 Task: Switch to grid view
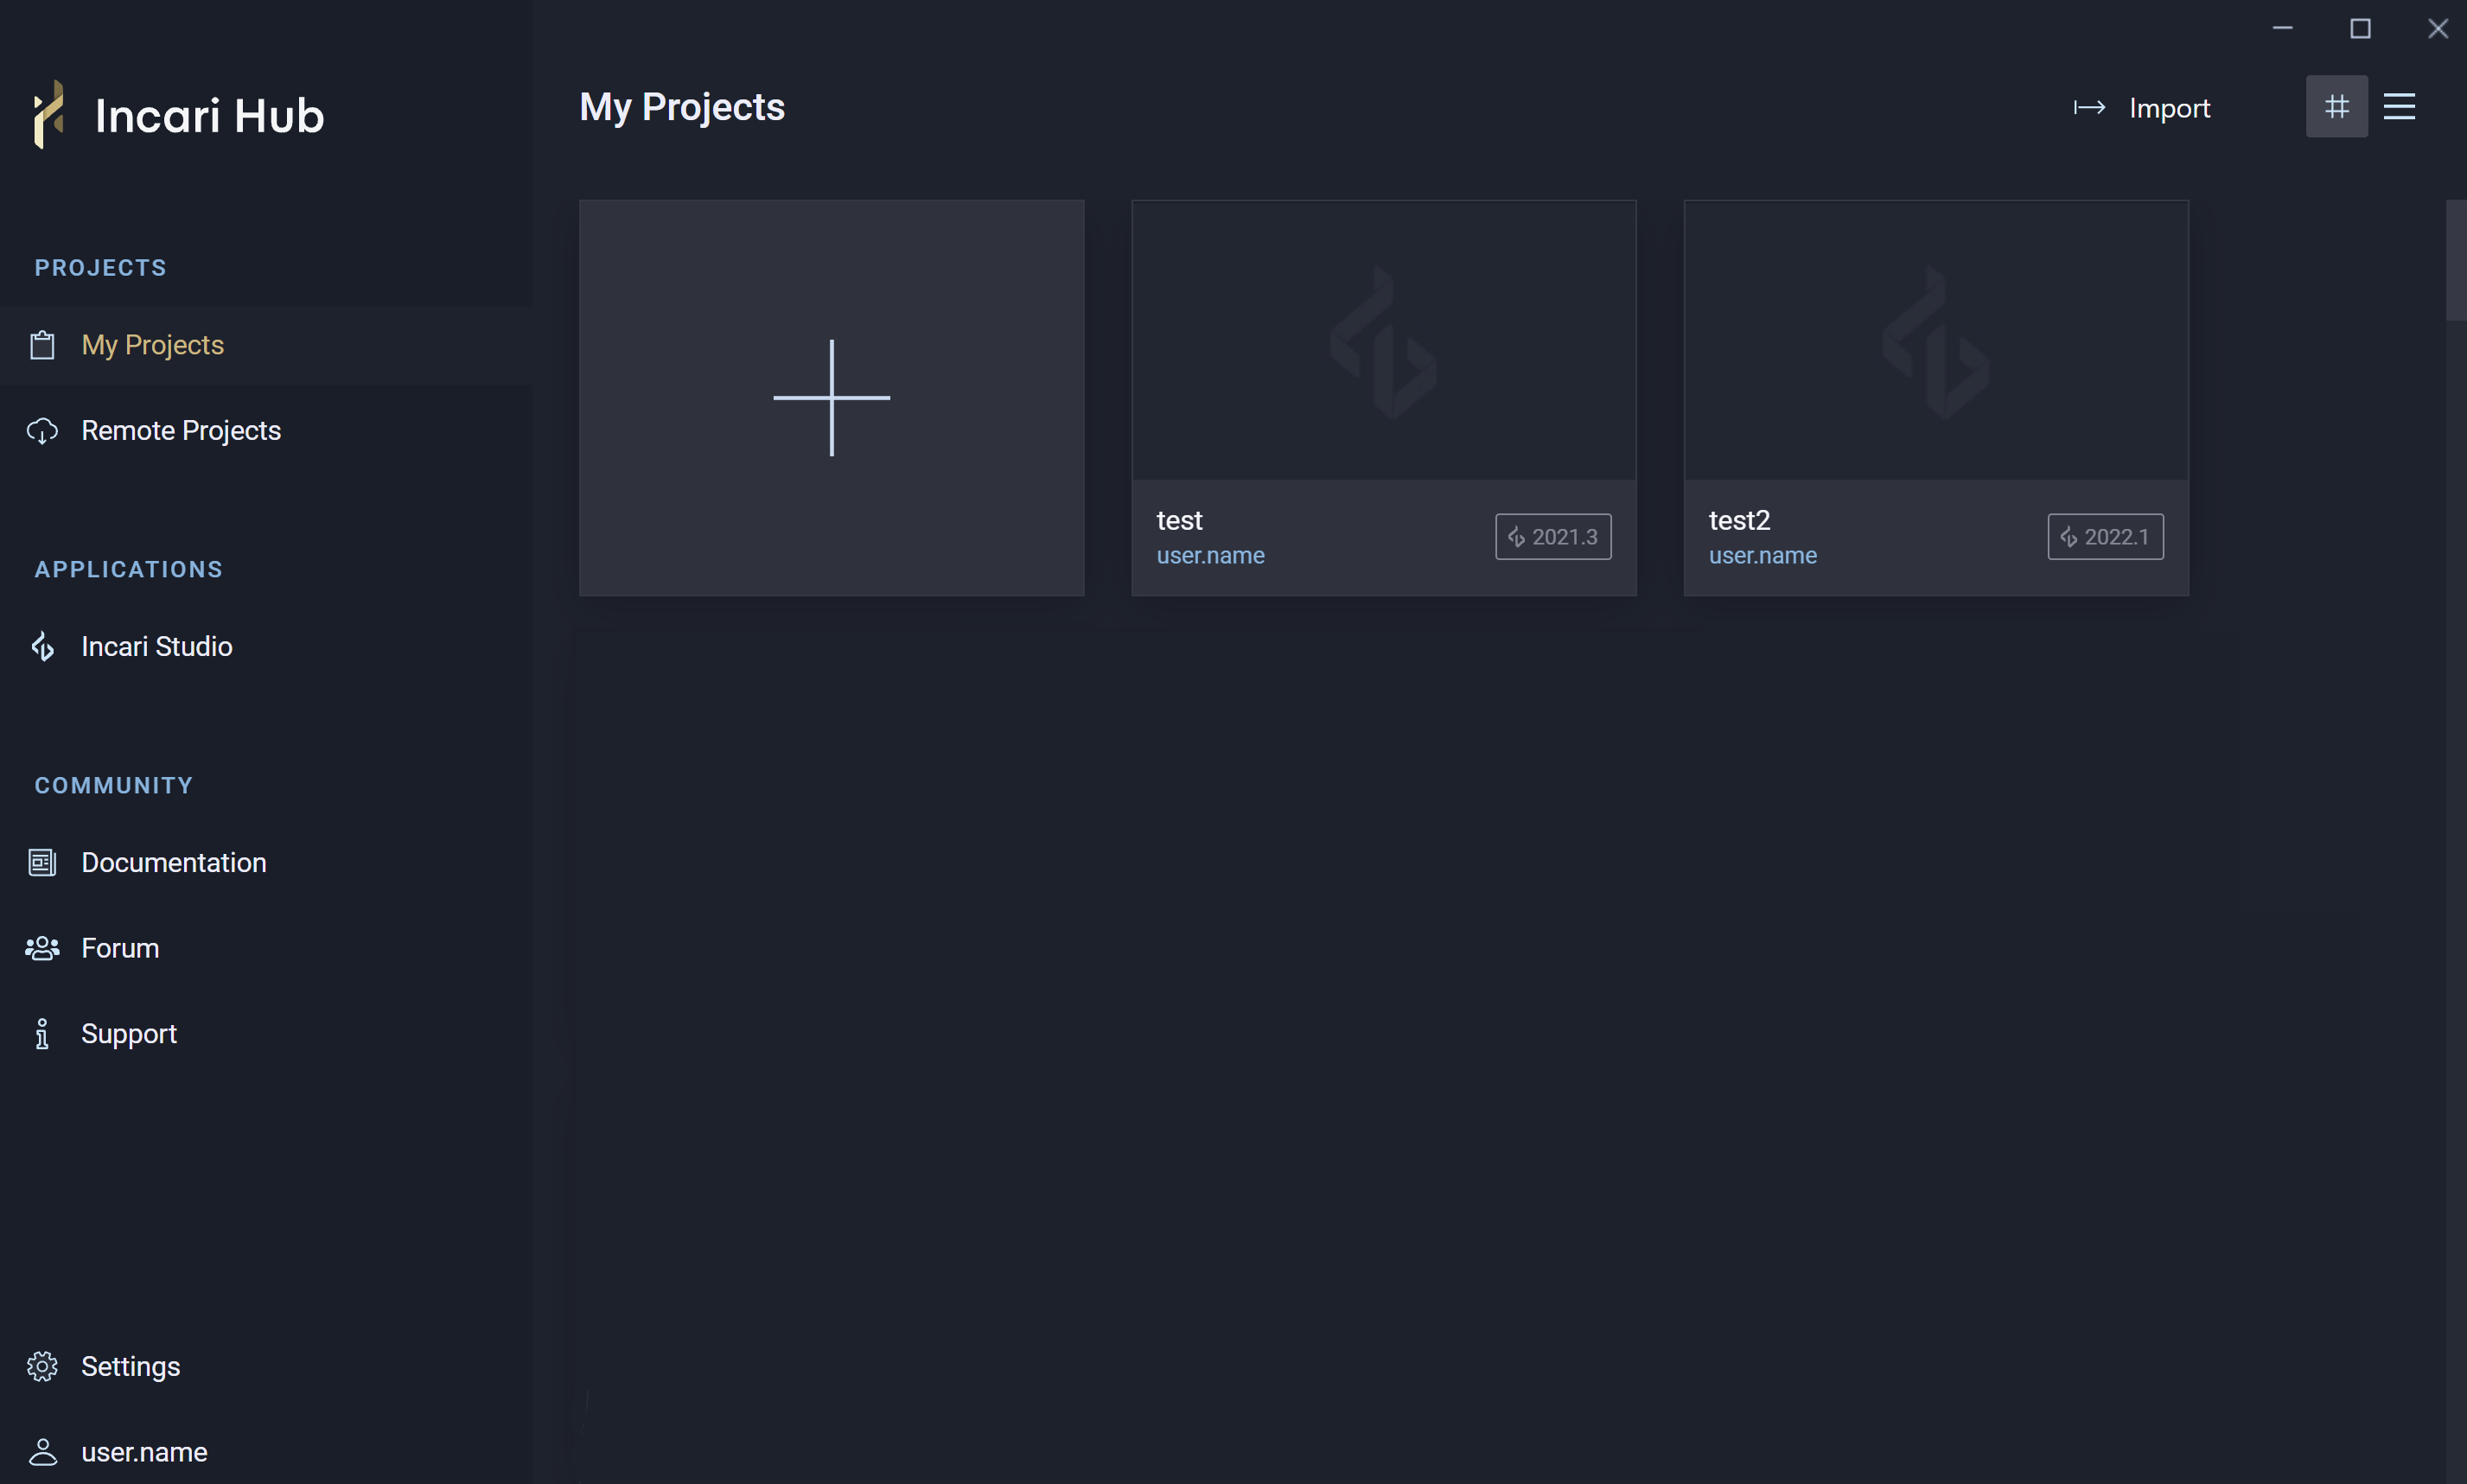pos(2336,106)
